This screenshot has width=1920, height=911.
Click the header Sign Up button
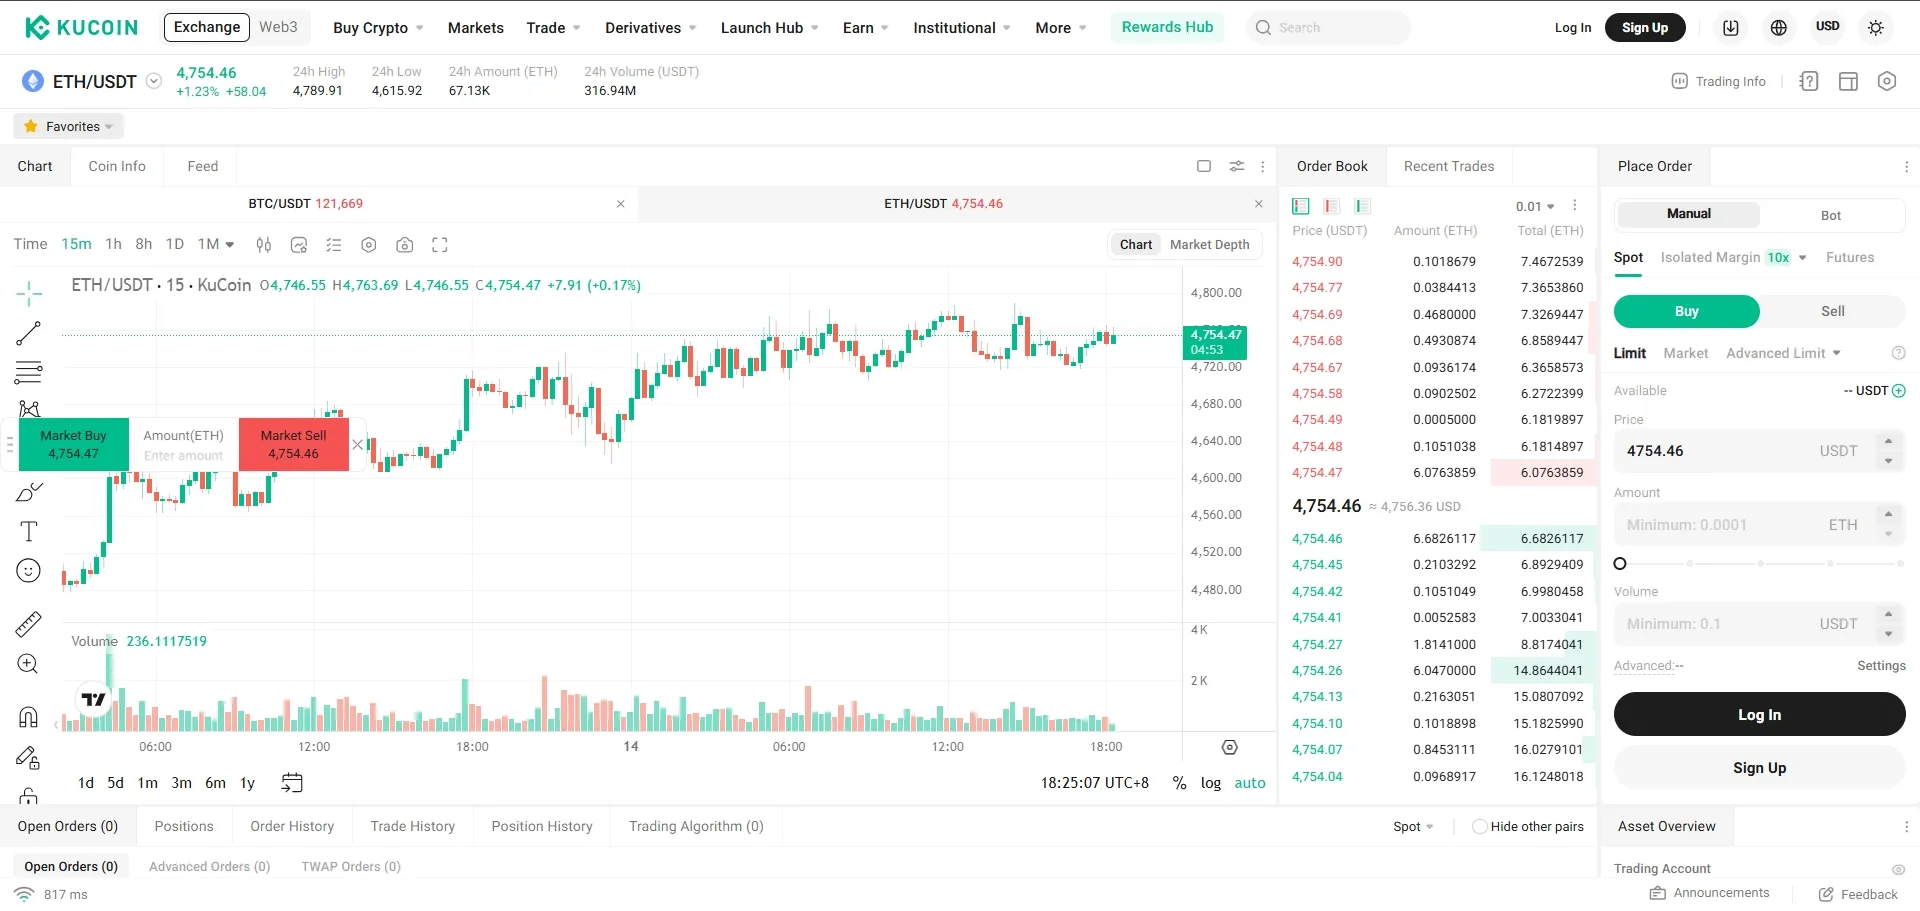[1645, 28]
